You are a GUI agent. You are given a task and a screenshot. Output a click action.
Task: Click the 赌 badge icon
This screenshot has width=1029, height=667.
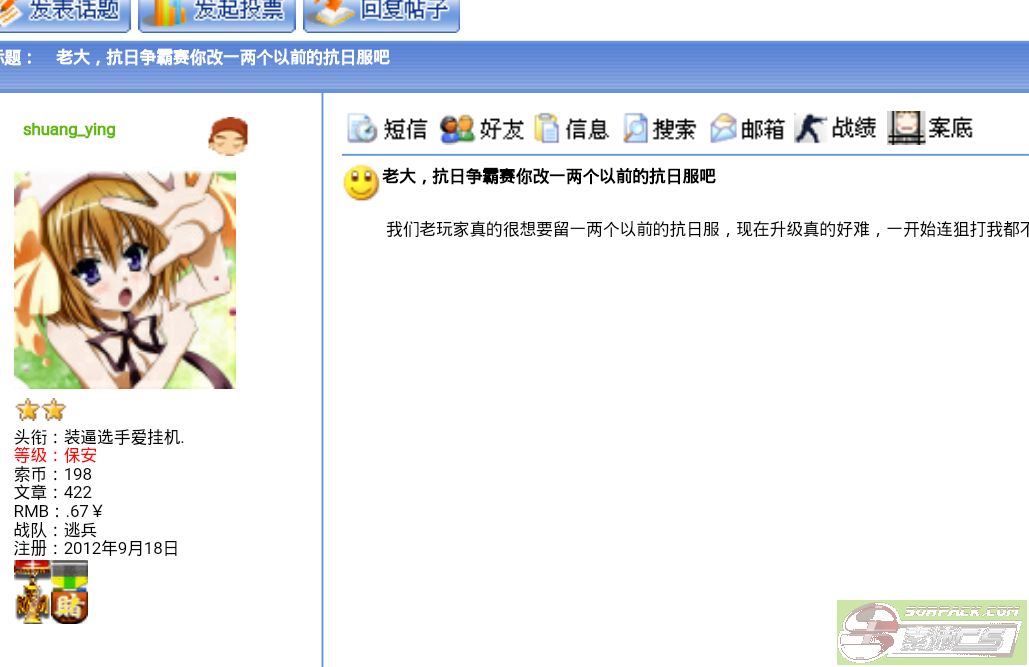(70, 606)
